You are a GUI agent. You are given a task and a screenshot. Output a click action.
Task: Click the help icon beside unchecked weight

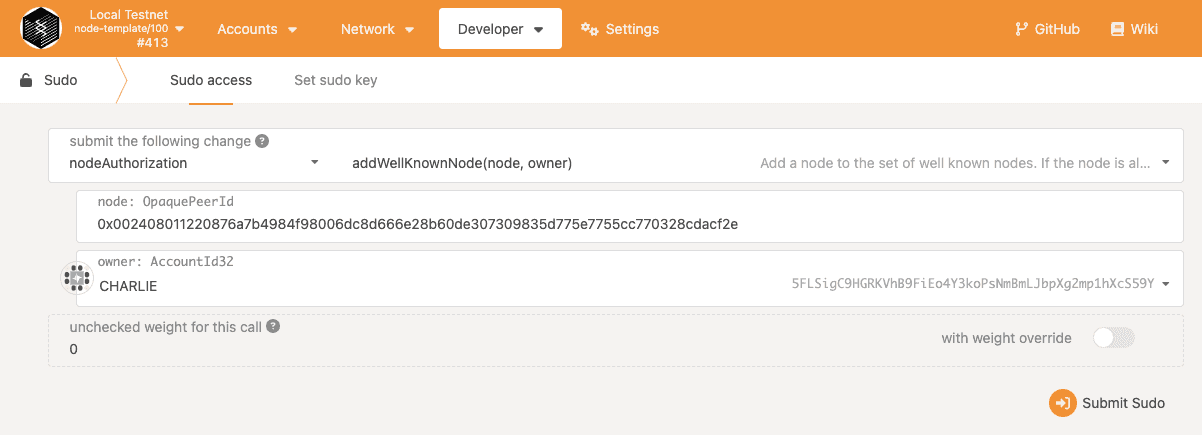(273, 327)
